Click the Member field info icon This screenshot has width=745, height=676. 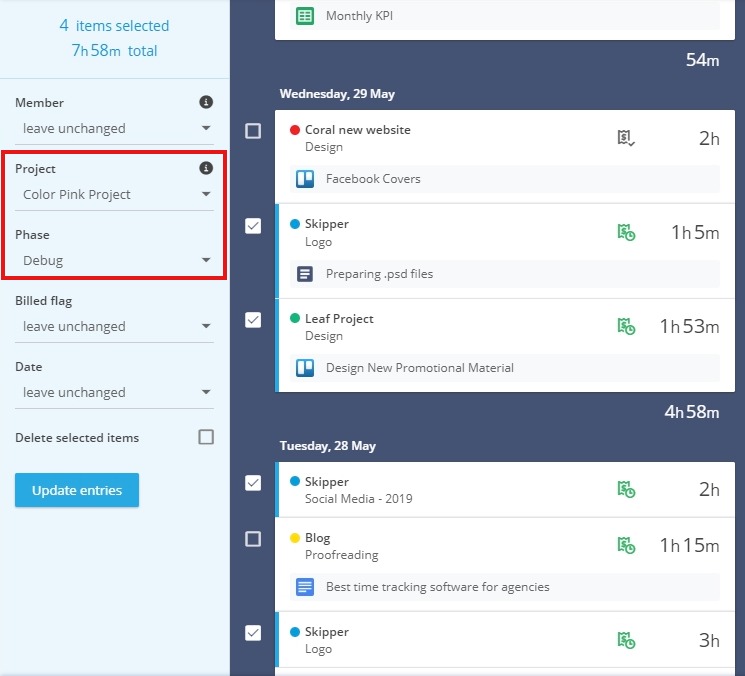coord(206,102)
